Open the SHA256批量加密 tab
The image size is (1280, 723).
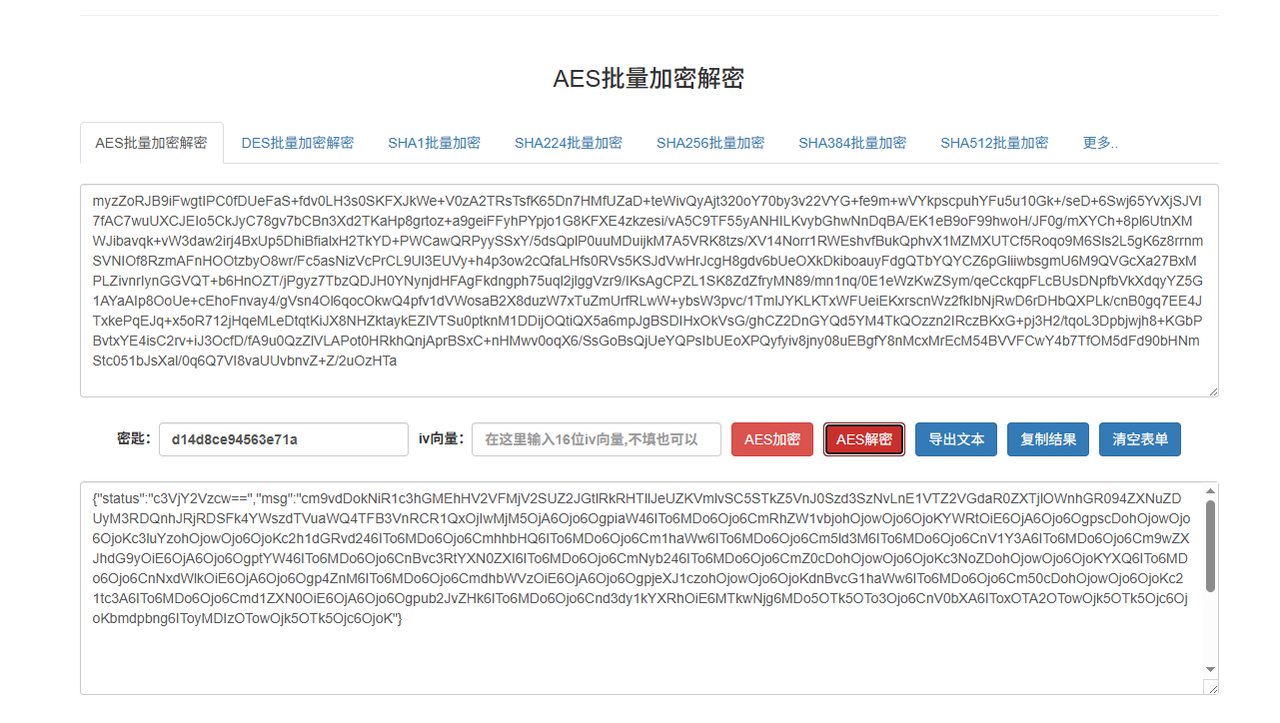(x=710, y=143)
